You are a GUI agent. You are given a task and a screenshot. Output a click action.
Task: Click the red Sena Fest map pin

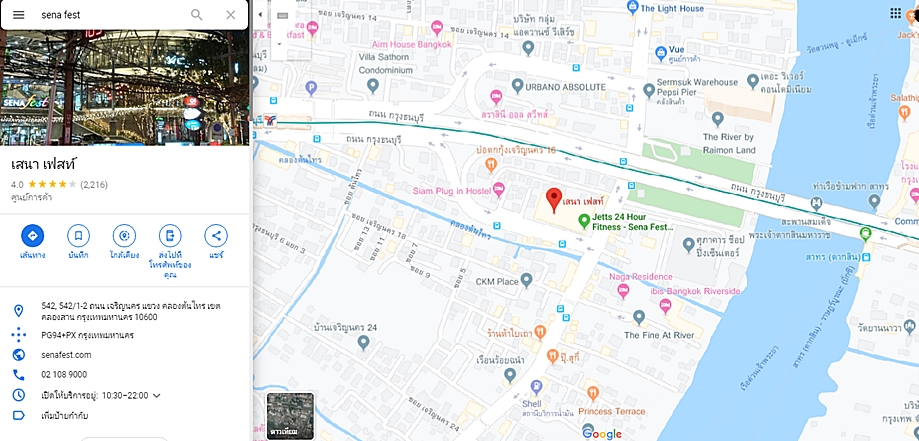tap(553, 201)
